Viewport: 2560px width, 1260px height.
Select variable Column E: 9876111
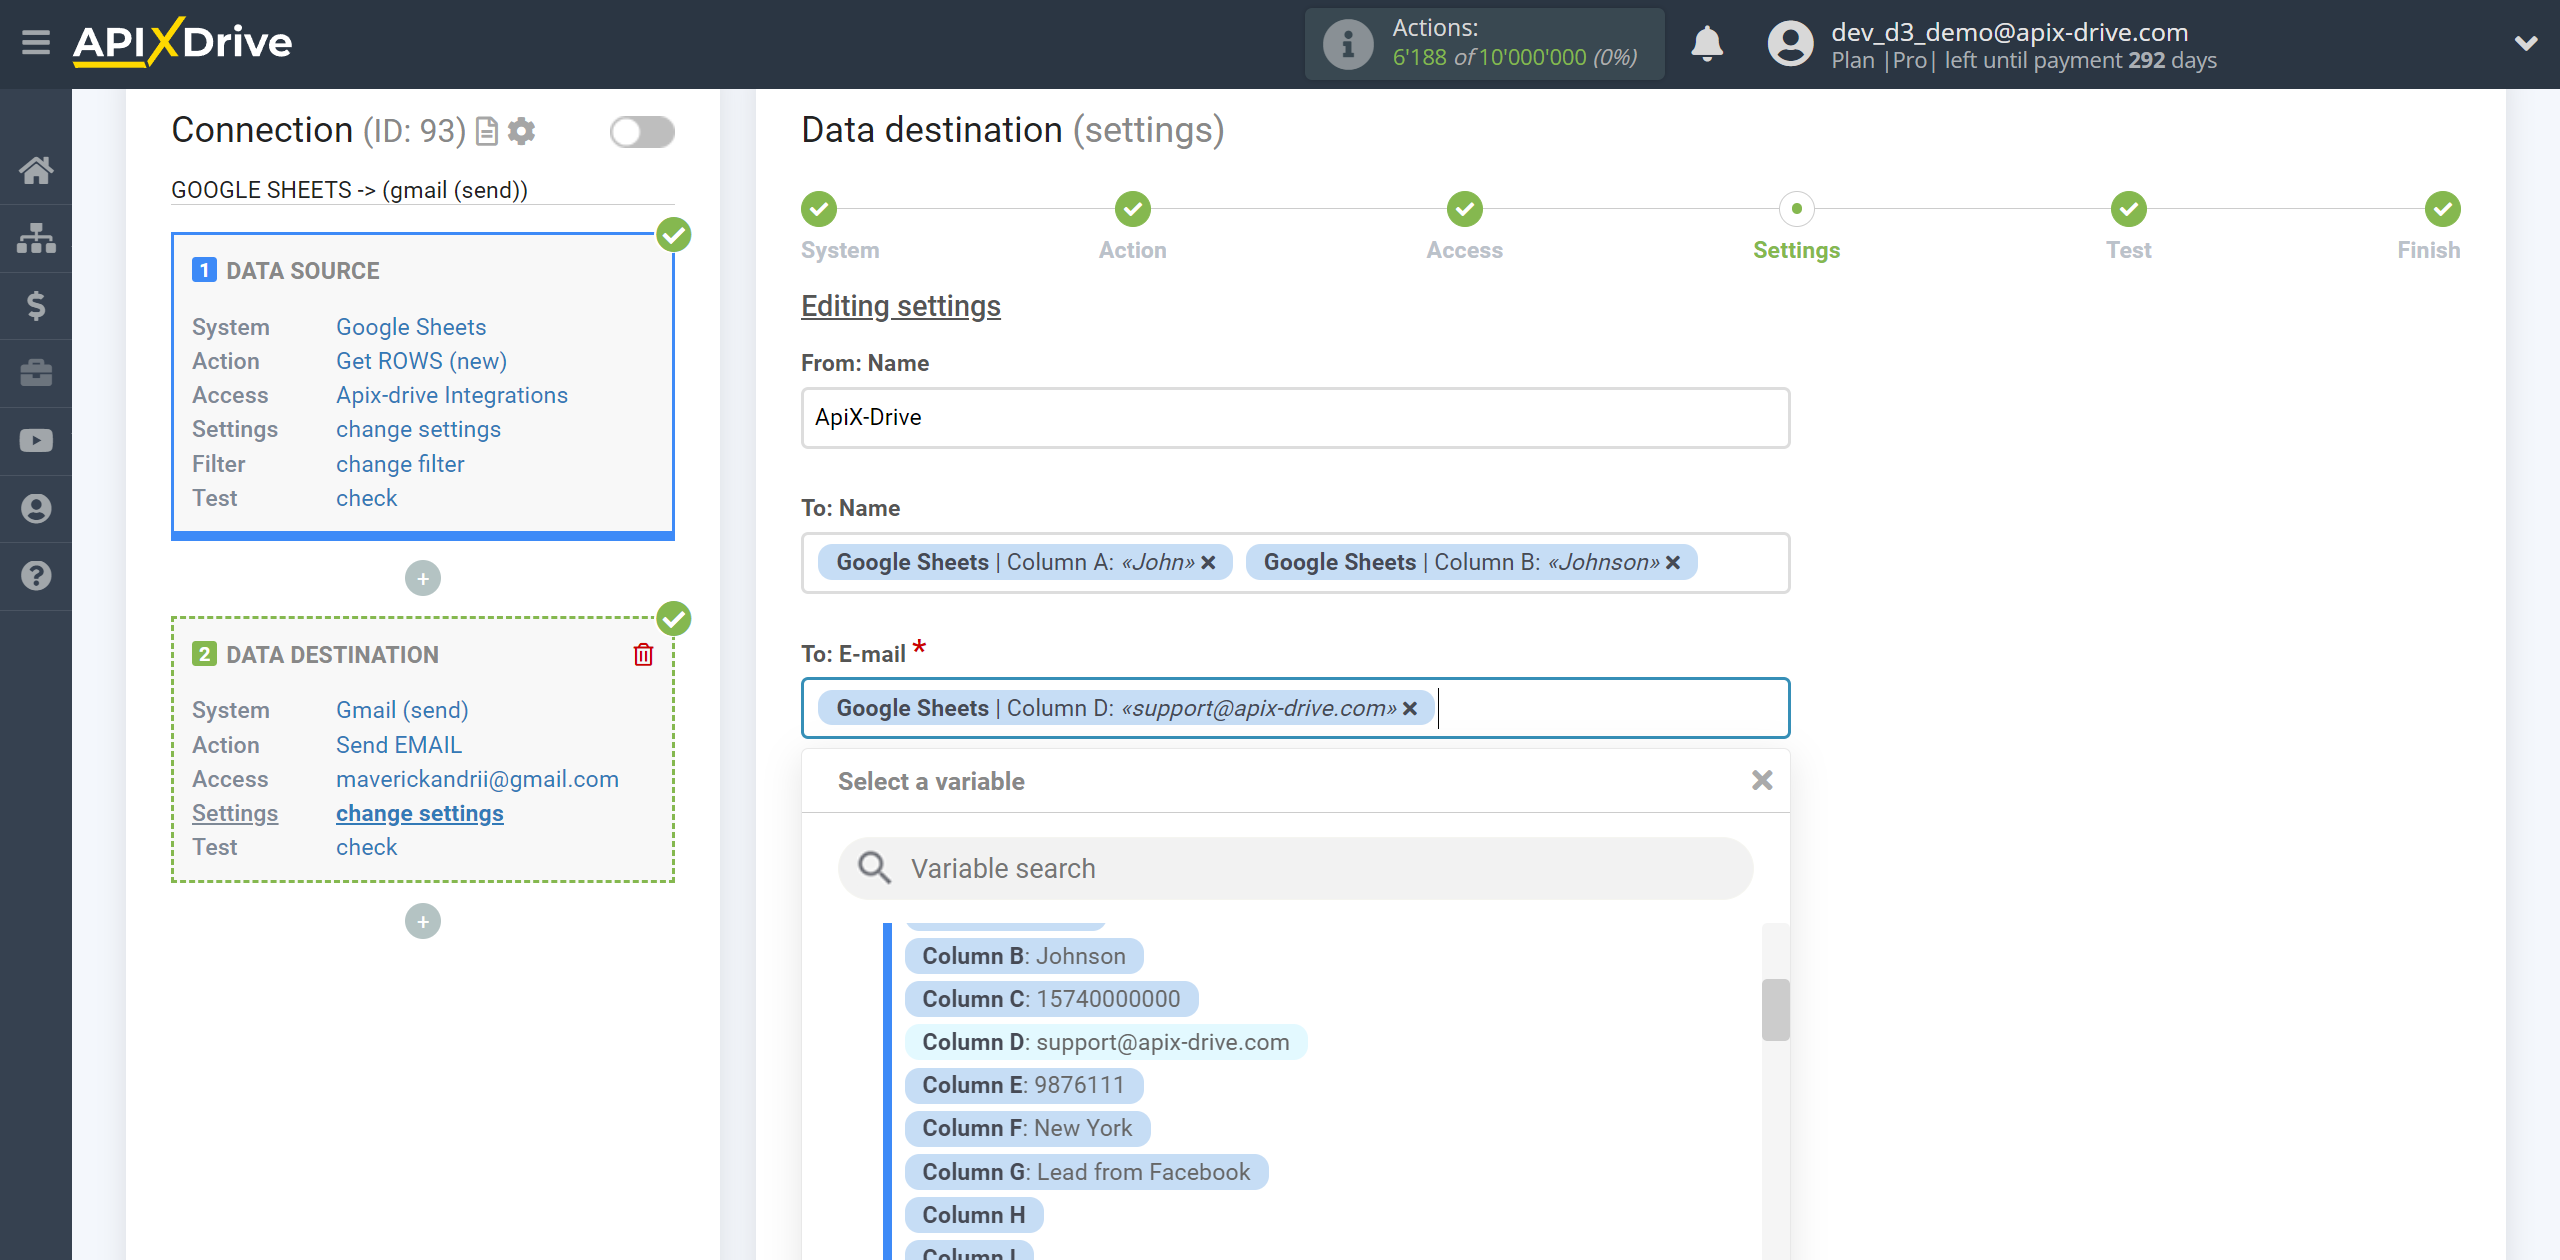[1023, 1085]
